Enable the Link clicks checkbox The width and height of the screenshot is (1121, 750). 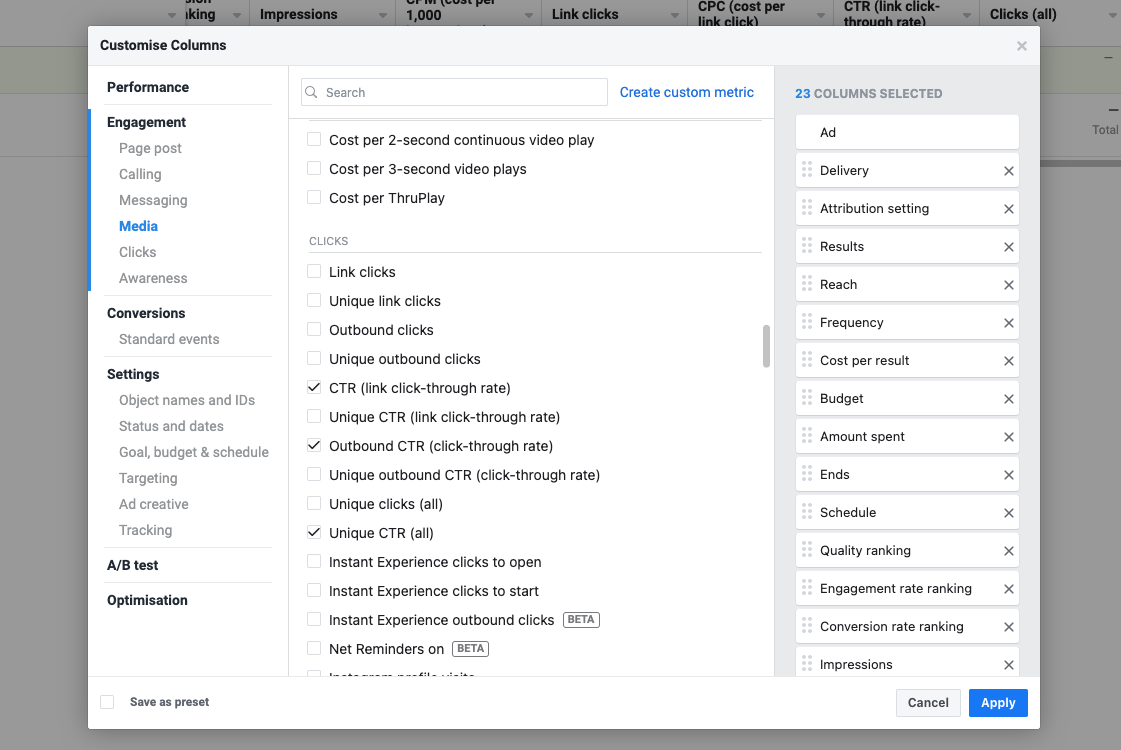click(x=314, y=272)
